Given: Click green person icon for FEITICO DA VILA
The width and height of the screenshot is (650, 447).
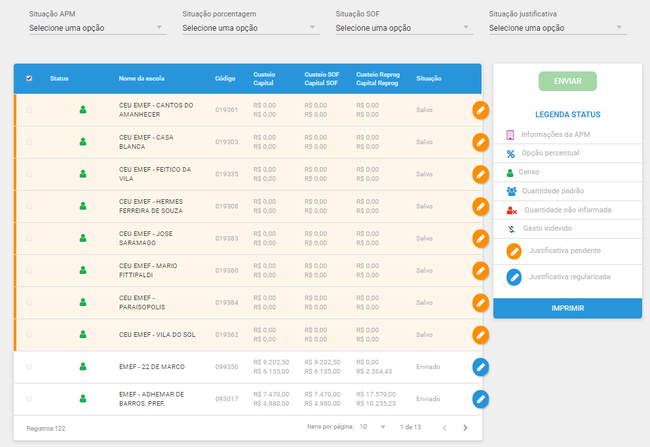Looking at the screenshot, I should pos(83,174).
